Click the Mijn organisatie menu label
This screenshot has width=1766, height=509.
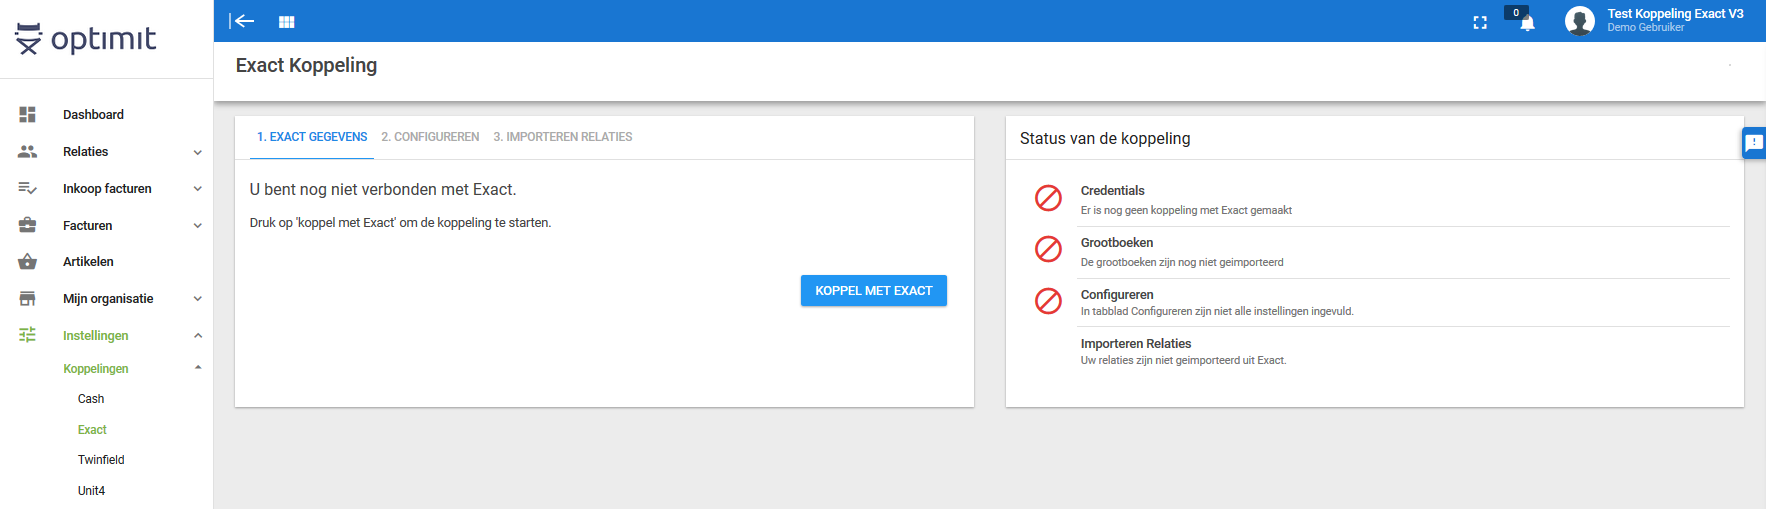click(108, 299)
